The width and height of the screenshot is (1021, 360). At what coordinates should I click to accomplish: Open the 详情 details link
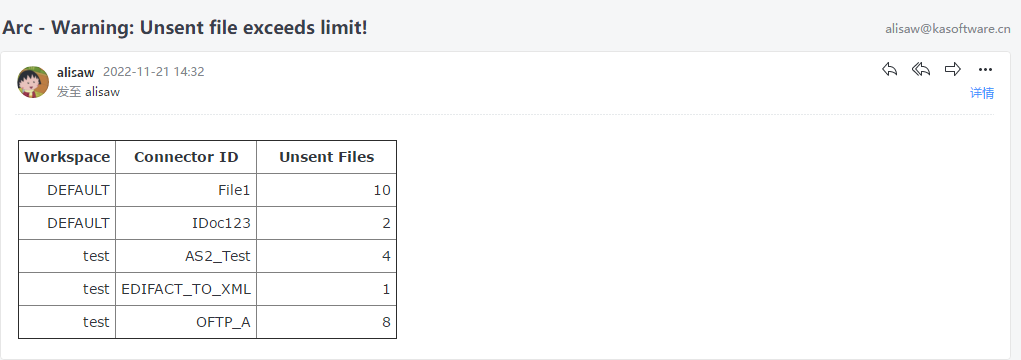pyautogui.click(x=982, y=93)
